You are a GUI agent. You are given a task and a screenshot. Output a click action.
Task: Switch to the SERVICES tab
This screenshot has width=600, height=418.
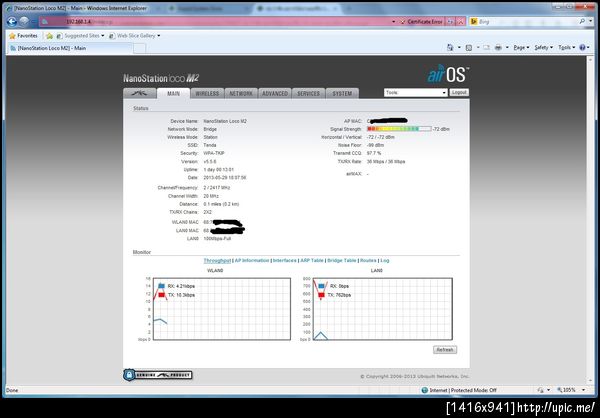308,93
